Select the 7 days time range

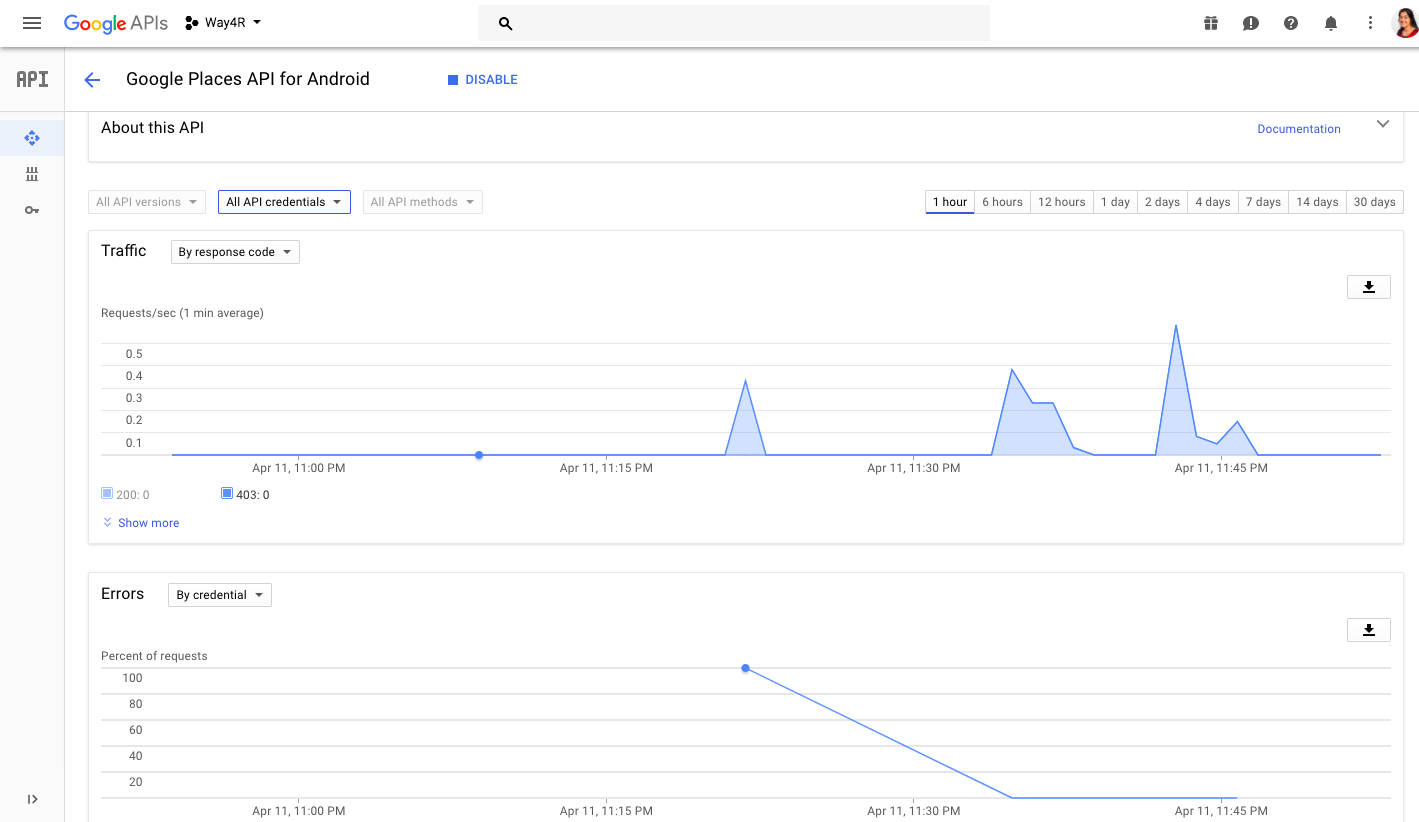tap(1263, 202)
